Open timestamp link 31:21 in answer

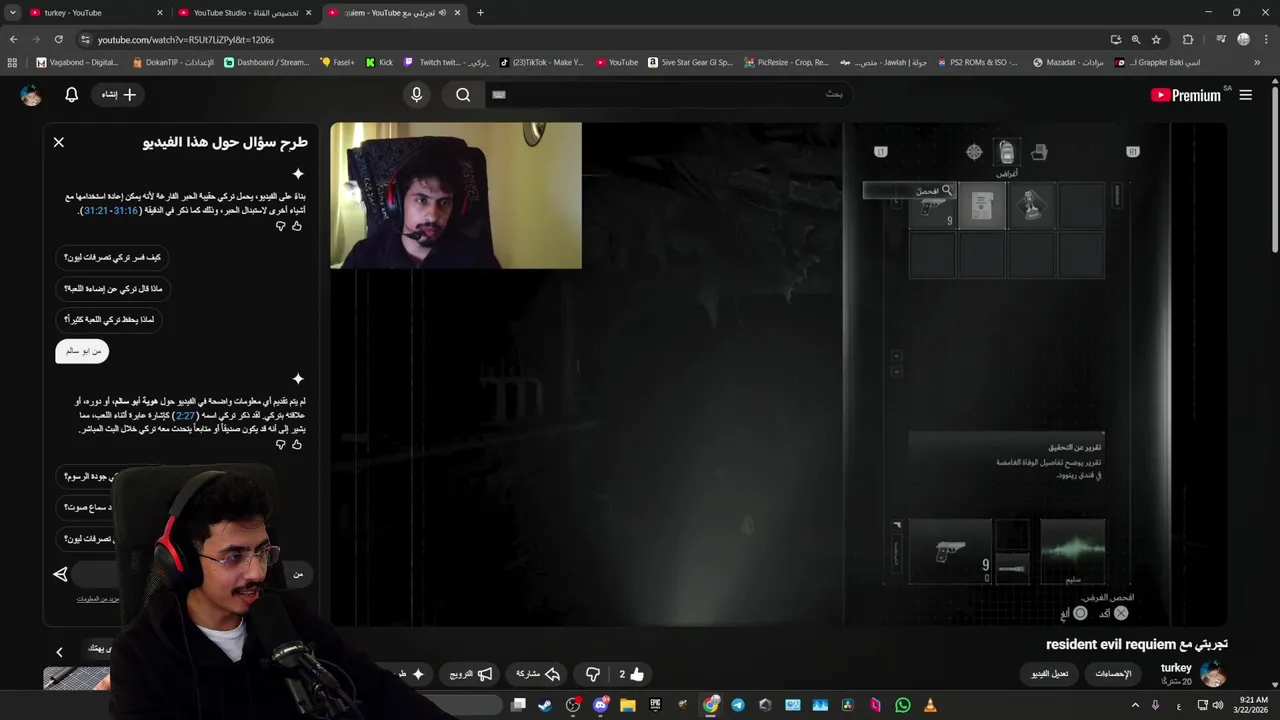[x=95, y=211]
